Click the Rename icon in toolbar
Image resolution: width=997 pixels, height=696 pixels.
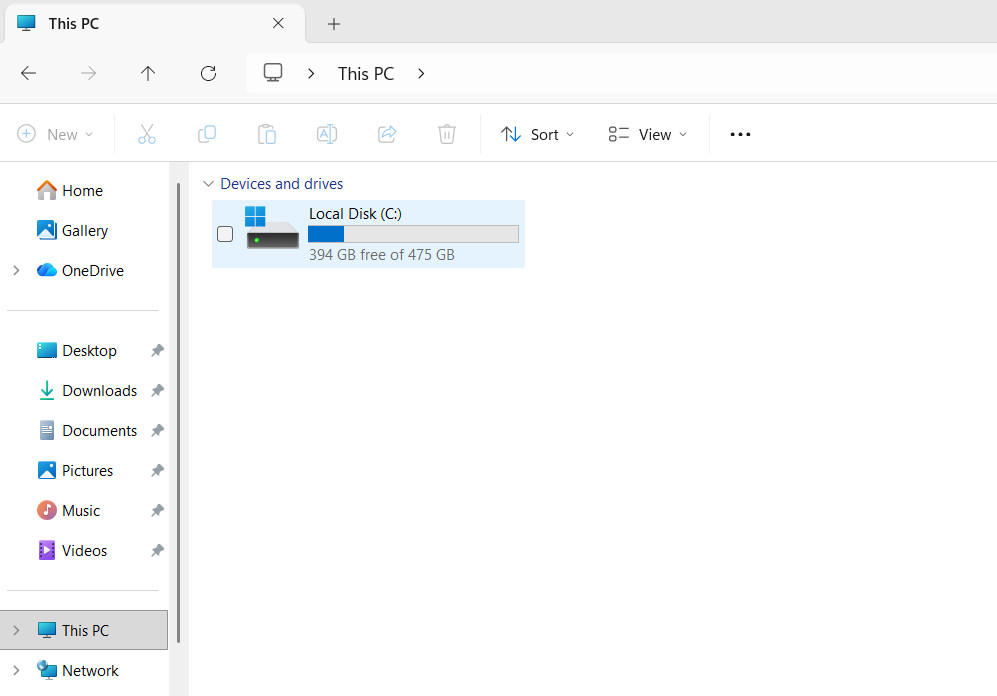327,134
